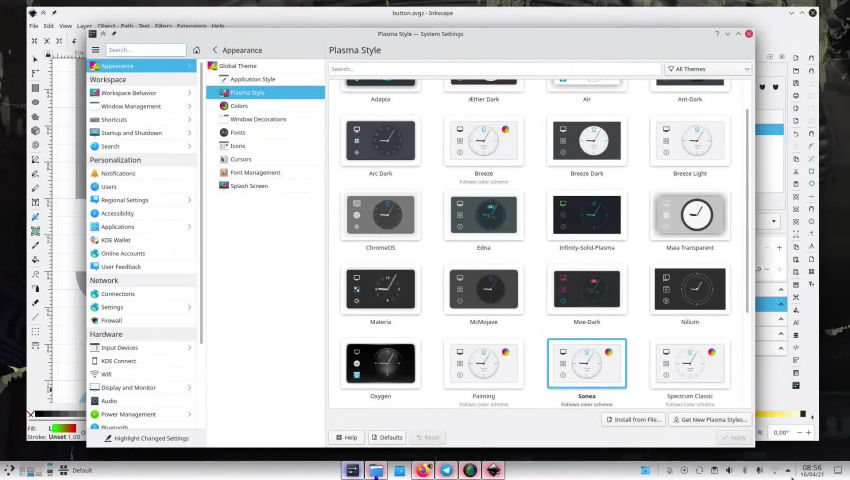Open Colors page
This screenshot has height=480, width=850.
pyautogui.click(x=266, y=106)
